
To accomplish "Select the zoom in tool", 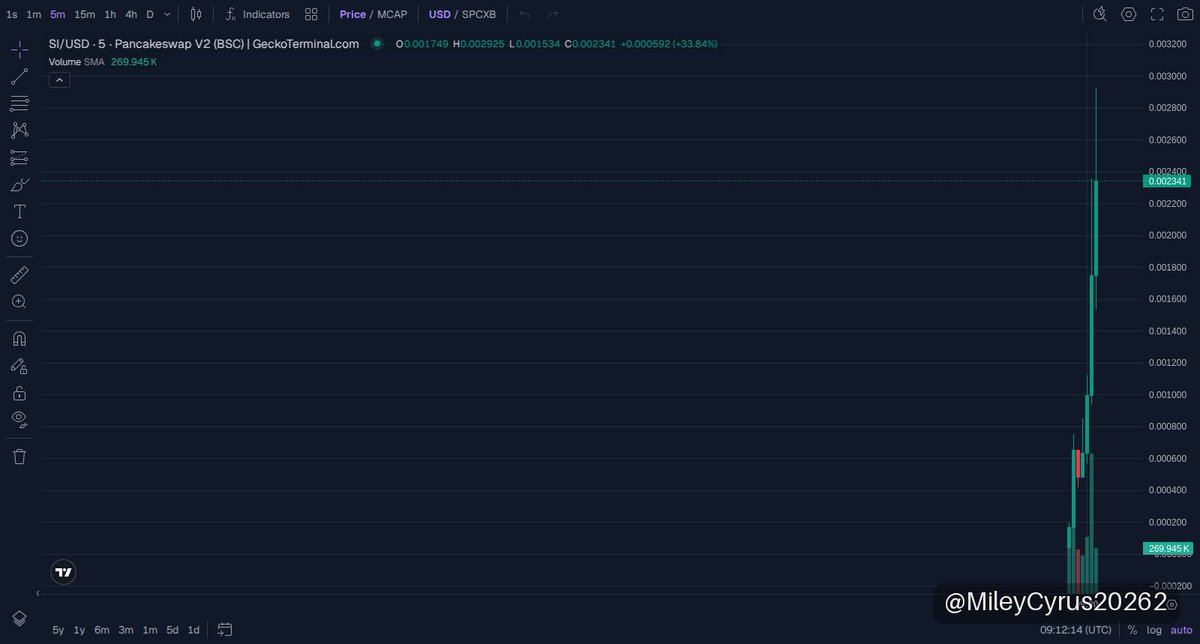I will tap(19, 302).
